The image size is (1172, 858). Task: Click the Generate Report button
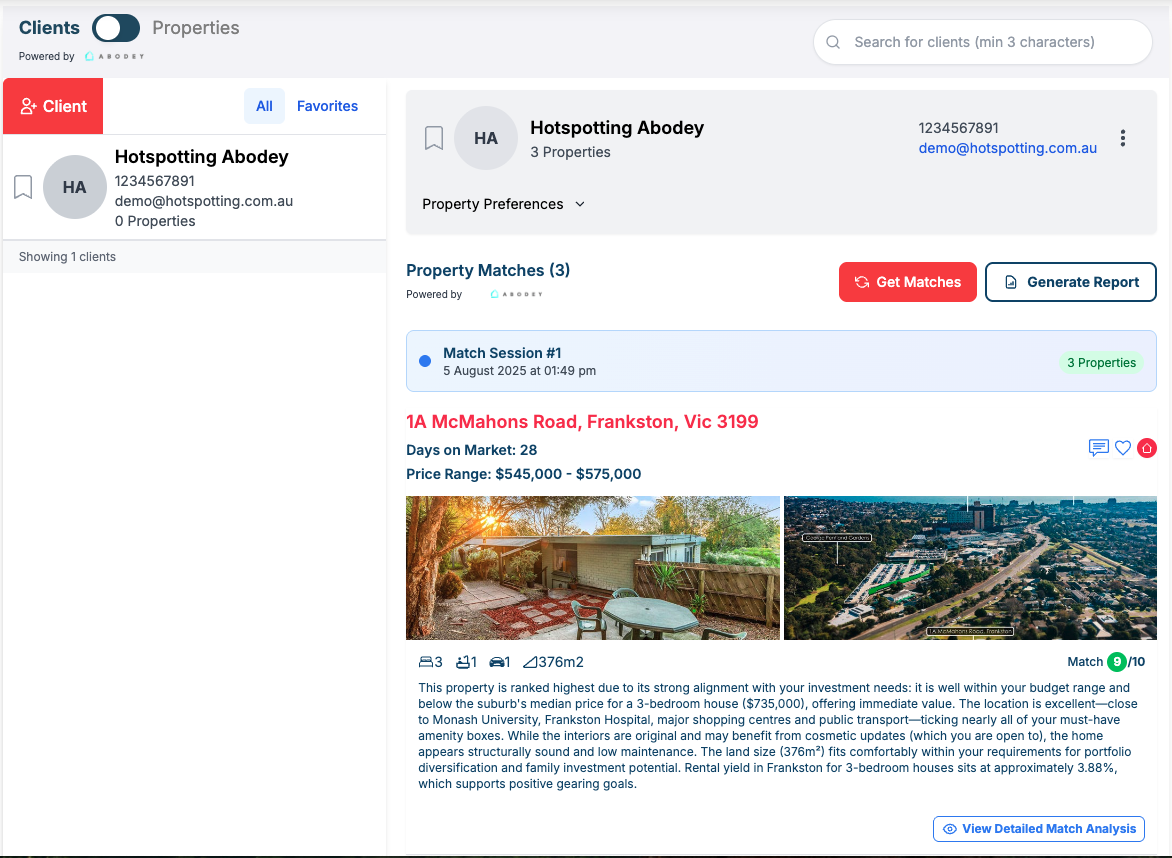[1070, 282]
